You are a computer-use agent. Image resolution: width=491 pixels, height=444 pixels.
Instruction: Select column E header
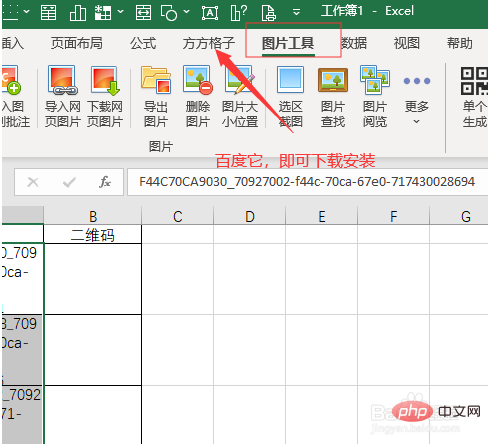point(322,216)
